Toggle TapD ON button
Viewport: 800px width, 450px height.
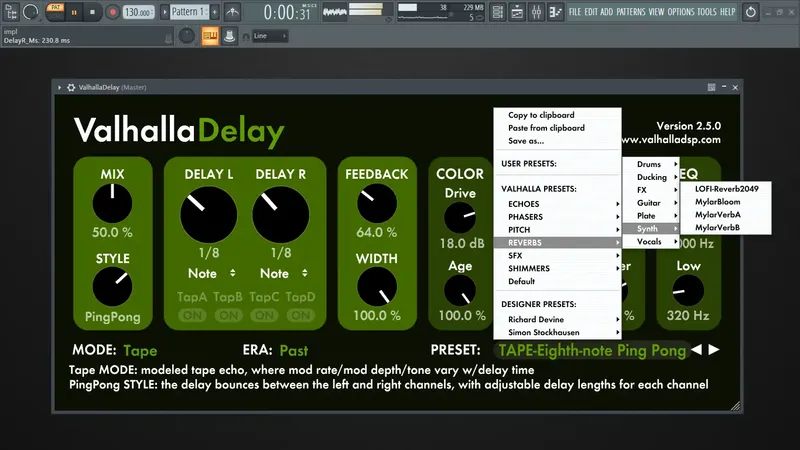[300, 315]
